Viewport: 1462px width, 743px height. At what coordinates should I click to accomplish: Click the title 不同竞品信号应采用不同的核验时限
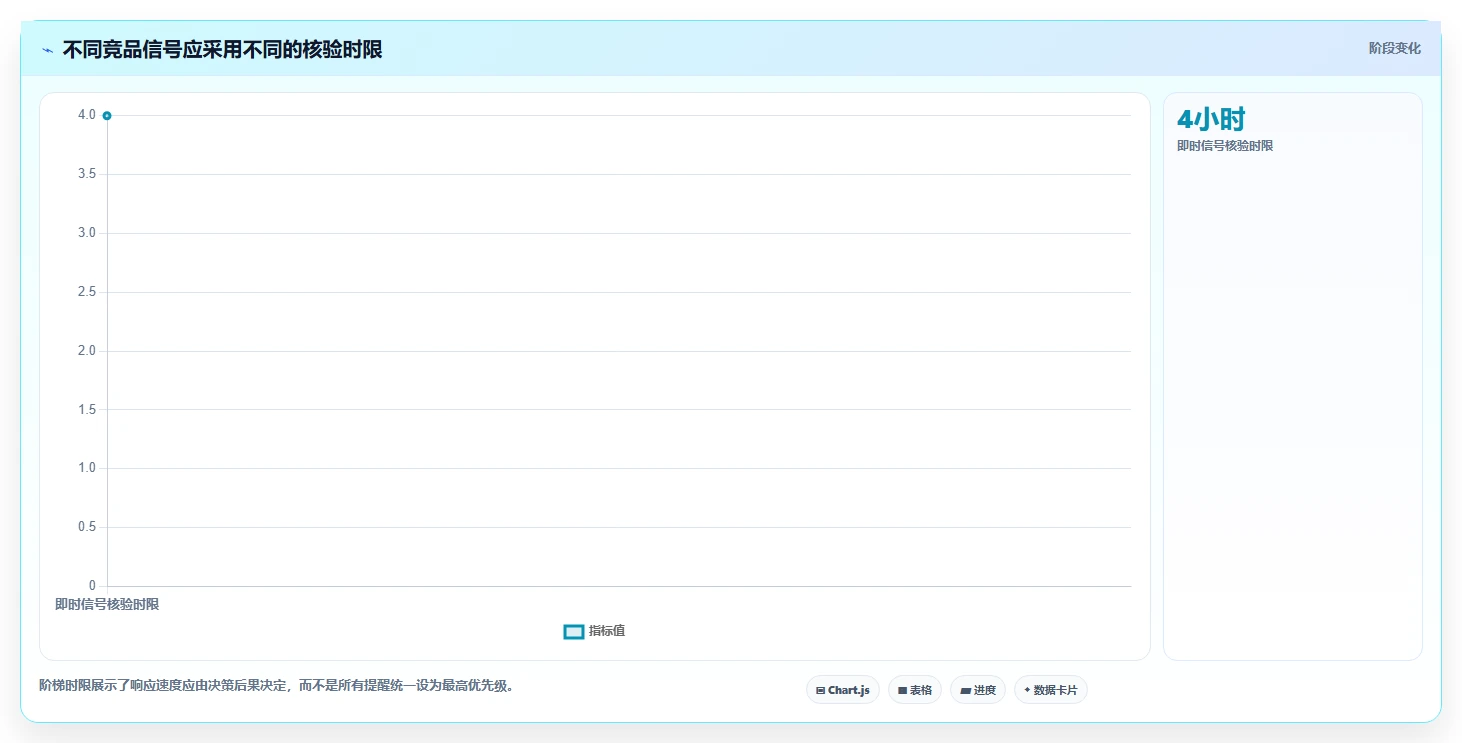point(222,49)
